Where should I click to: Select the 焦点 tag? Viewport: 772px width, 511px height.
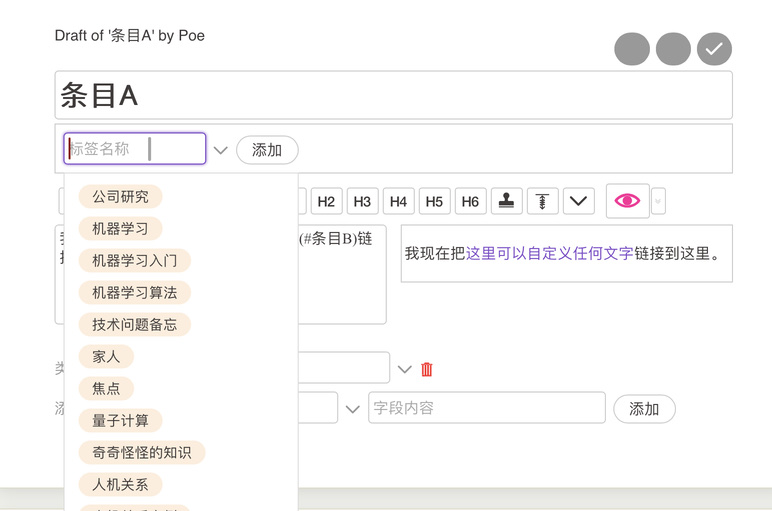point(106,389)
